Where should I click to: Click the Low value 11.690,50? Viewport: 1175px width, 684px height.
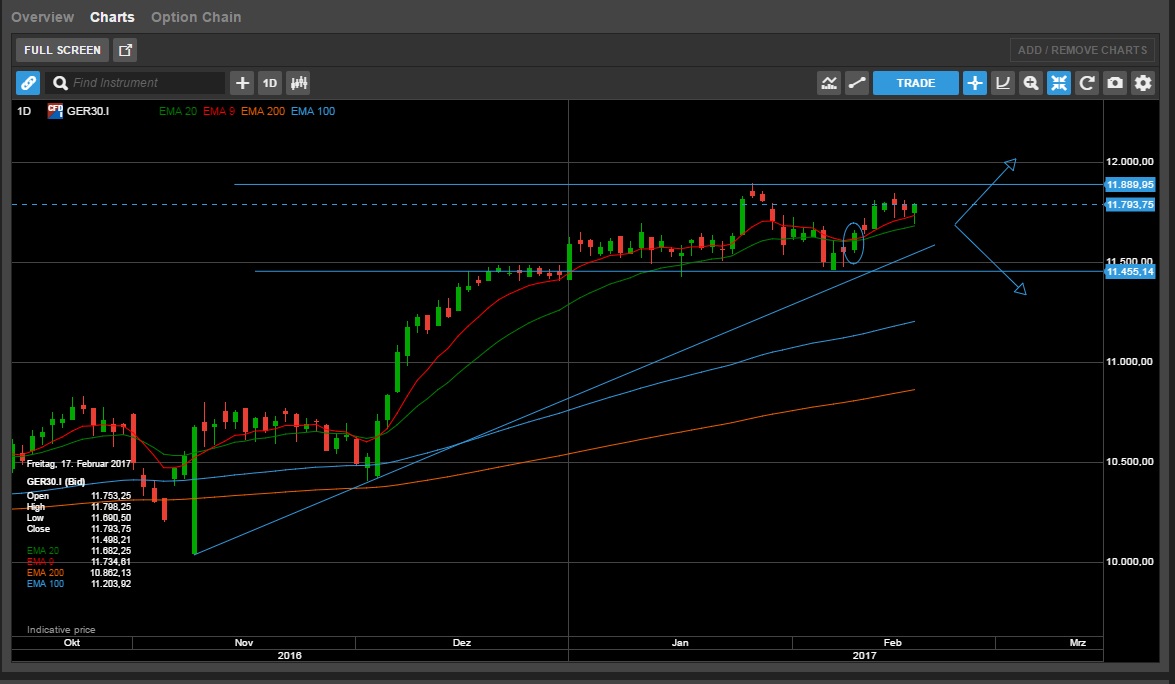point(111,518)
